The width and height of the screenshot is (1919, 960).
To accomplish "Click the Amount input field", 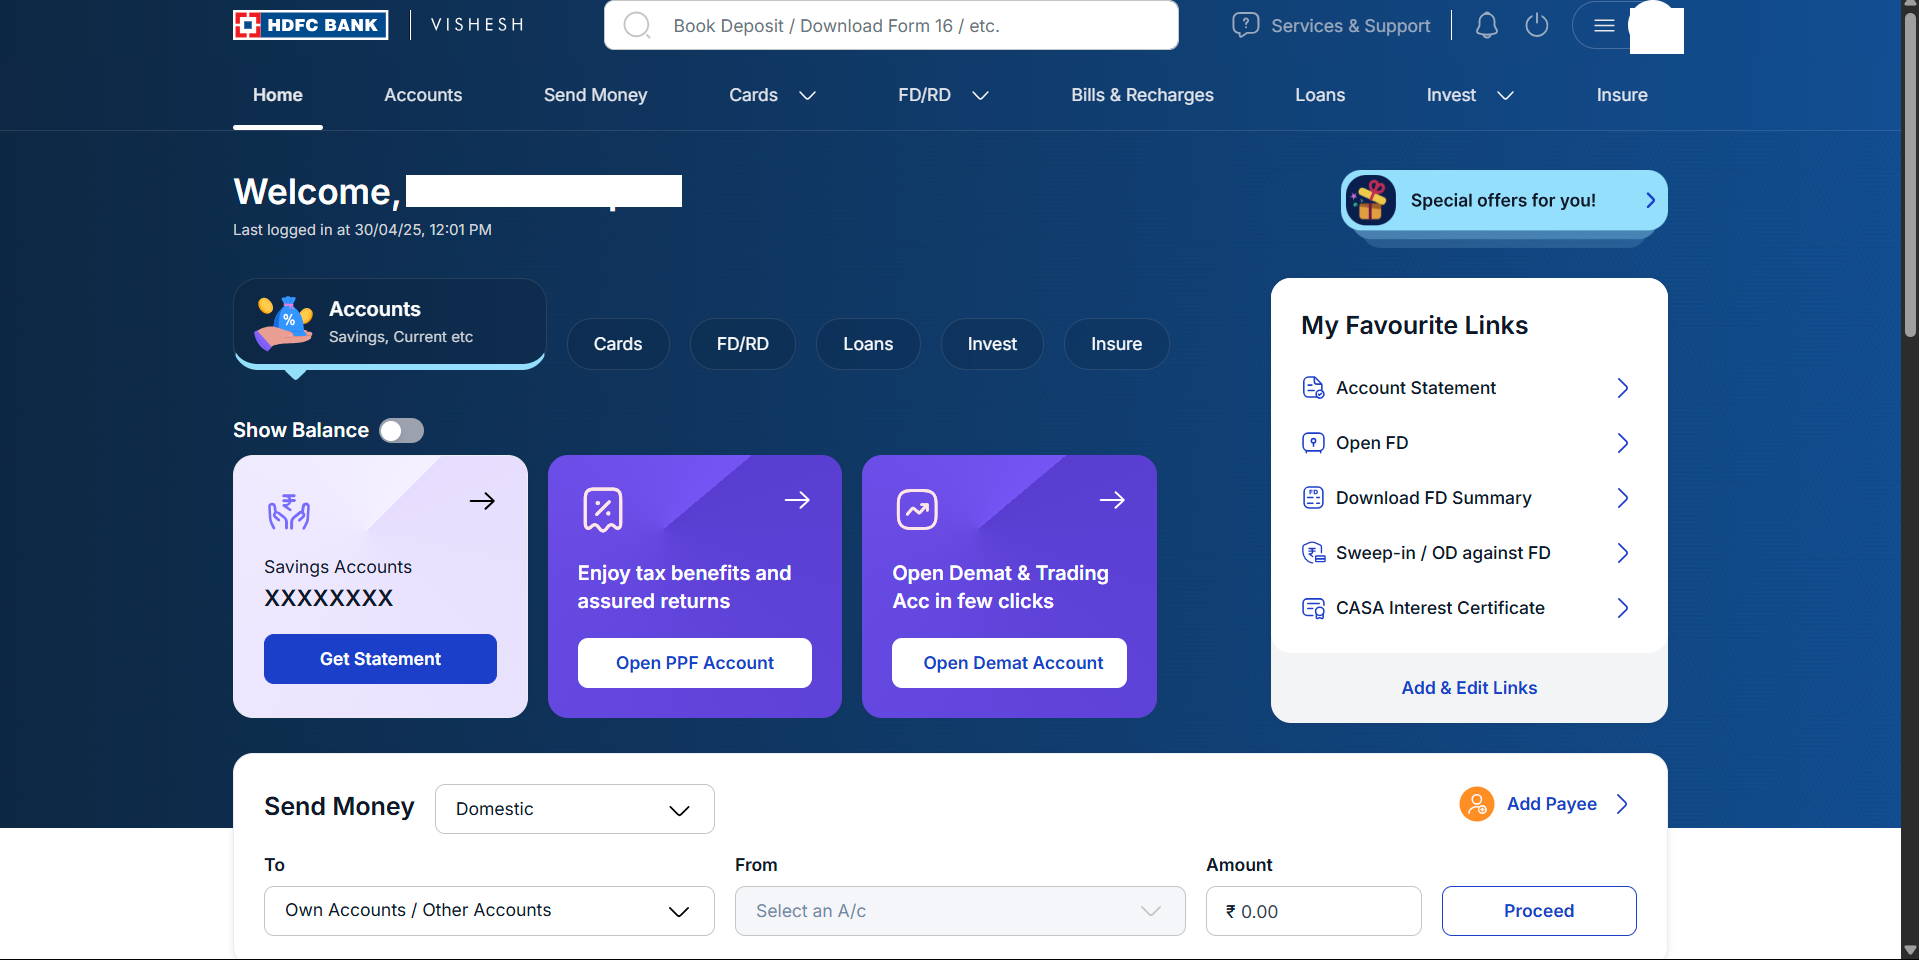I will [1313, 911].
